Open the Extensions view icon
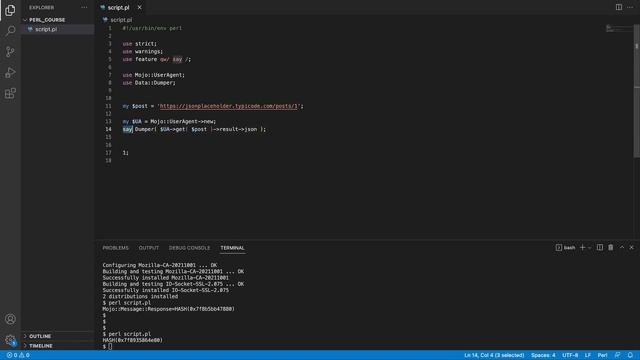 tap(10, 93)
